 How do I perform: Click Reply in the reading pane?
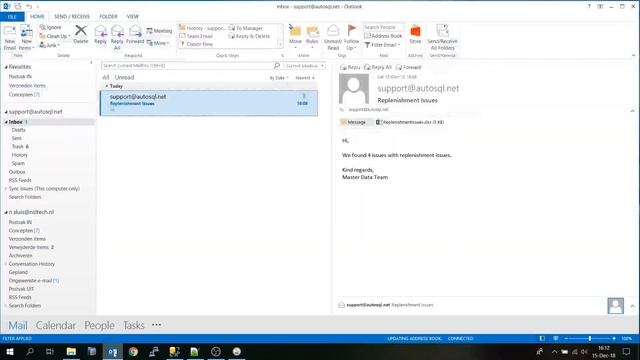click(x=350, y=67)
